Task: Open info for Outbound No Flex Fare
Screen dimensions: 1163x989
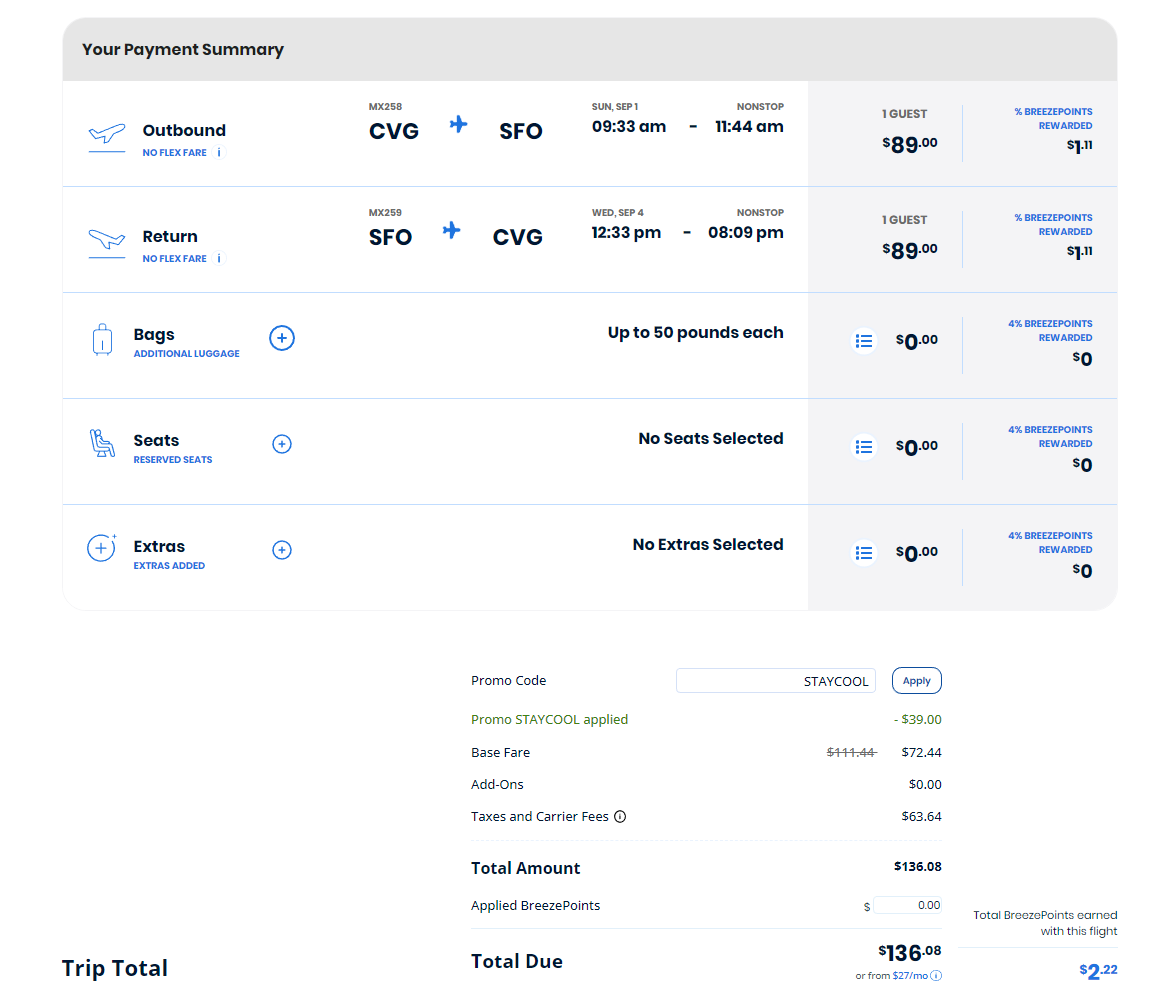Action: coord(220,153)
